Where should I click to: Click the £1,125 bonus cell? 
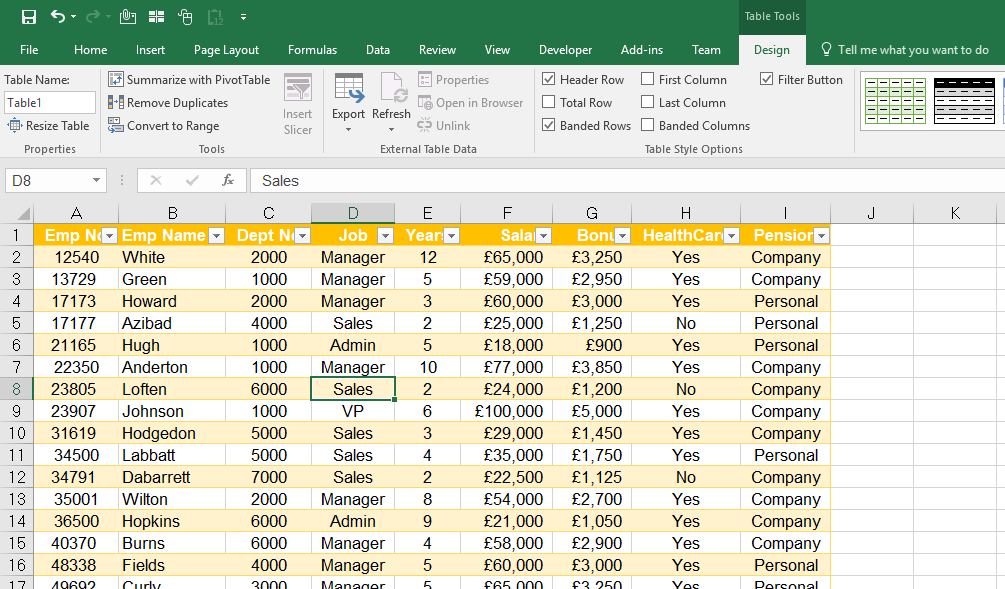pos(592,477)
